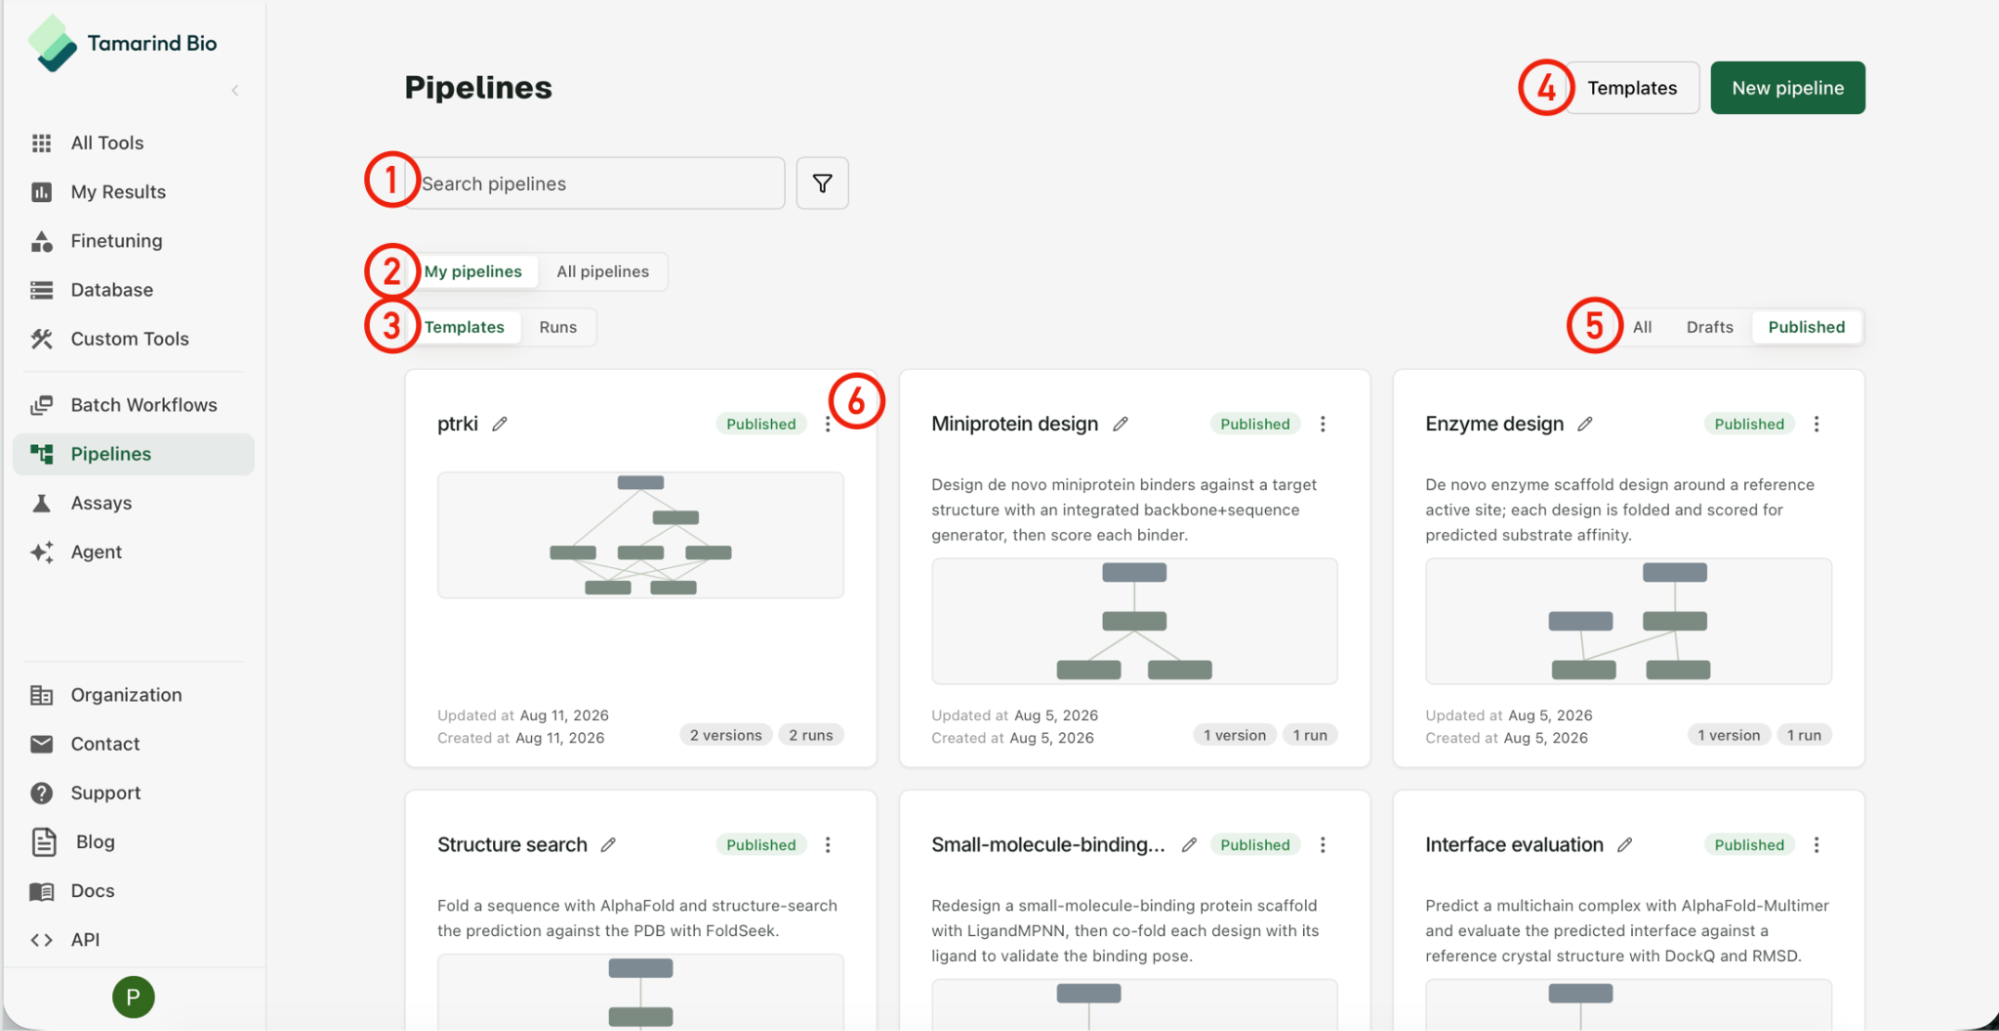Click the 2 versions badge on ptrki
This screenshot has height=1031, width=1999.
[726, 735]
